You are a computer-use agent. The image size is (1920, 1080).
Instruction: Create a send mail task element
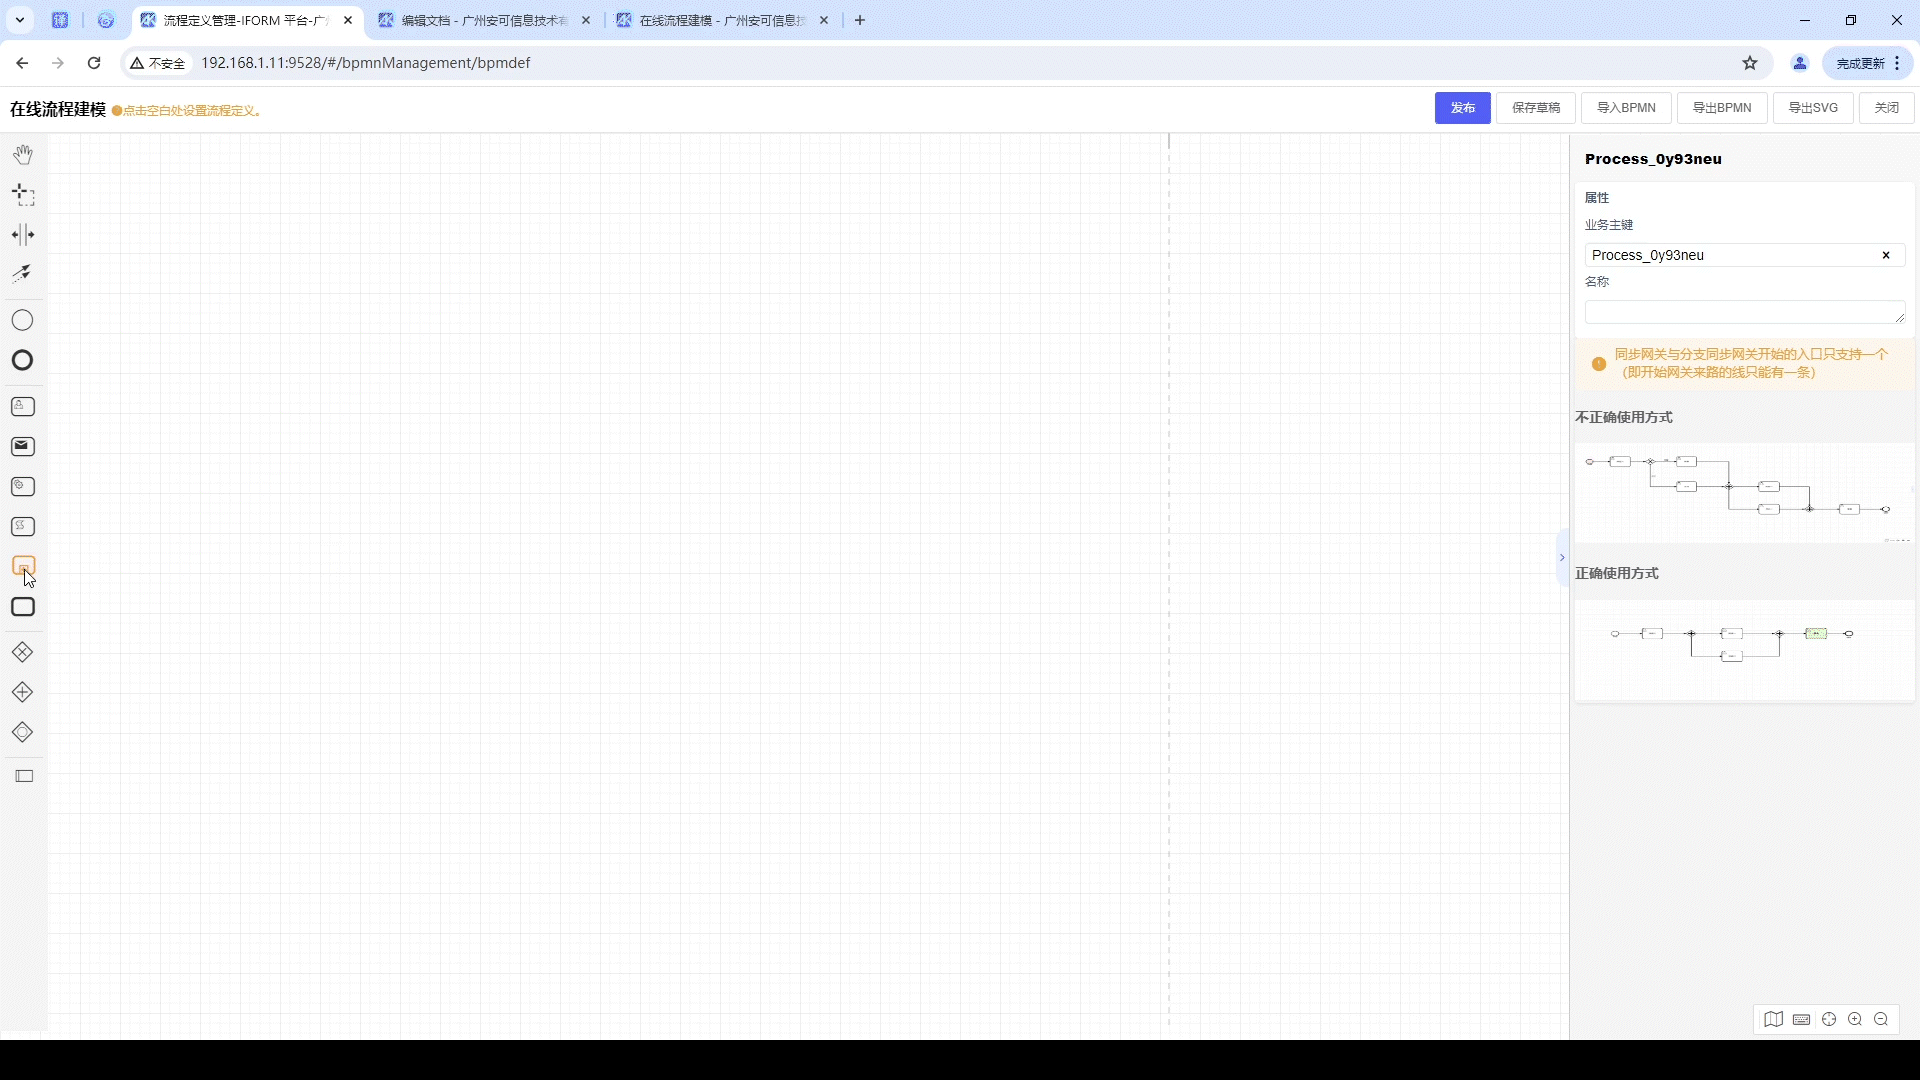click(x=22, y=446)
